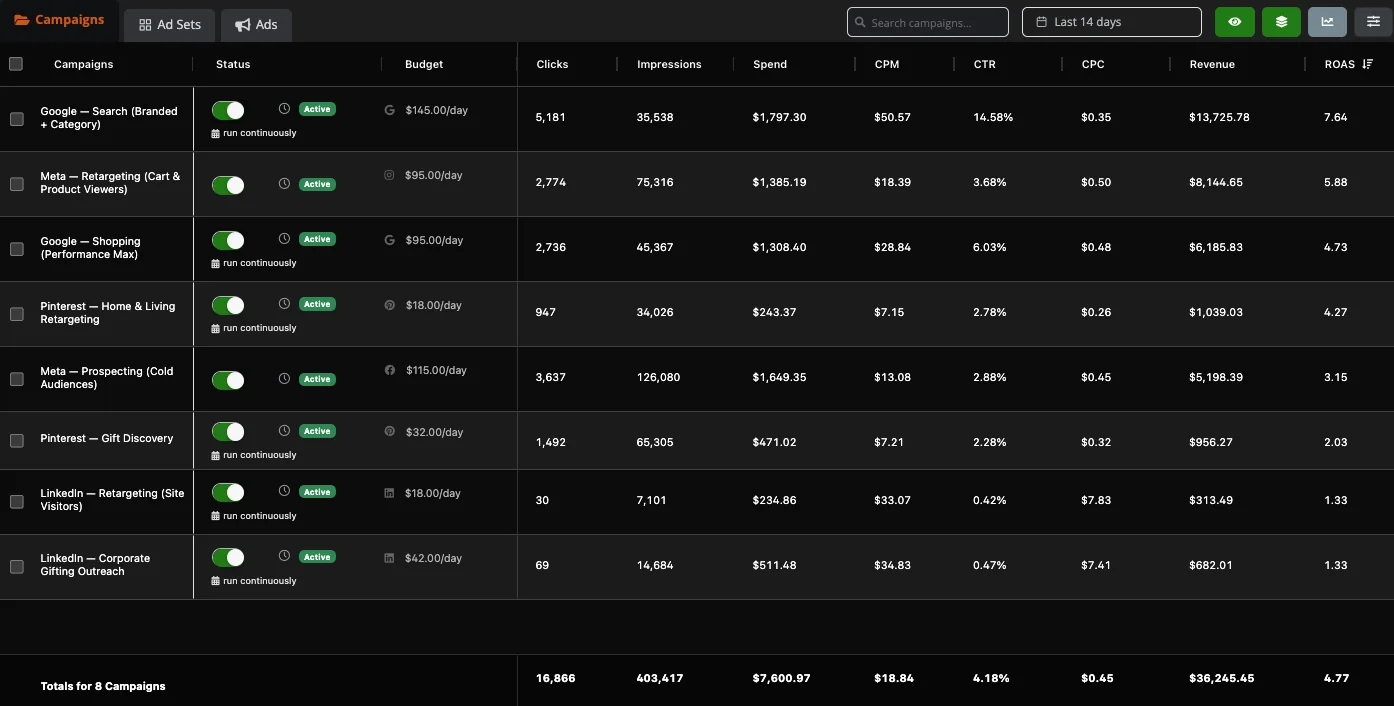Click the magnifier icon in the search campaigns box
The width and height of the screenshot is (1394, 706).
860,22
